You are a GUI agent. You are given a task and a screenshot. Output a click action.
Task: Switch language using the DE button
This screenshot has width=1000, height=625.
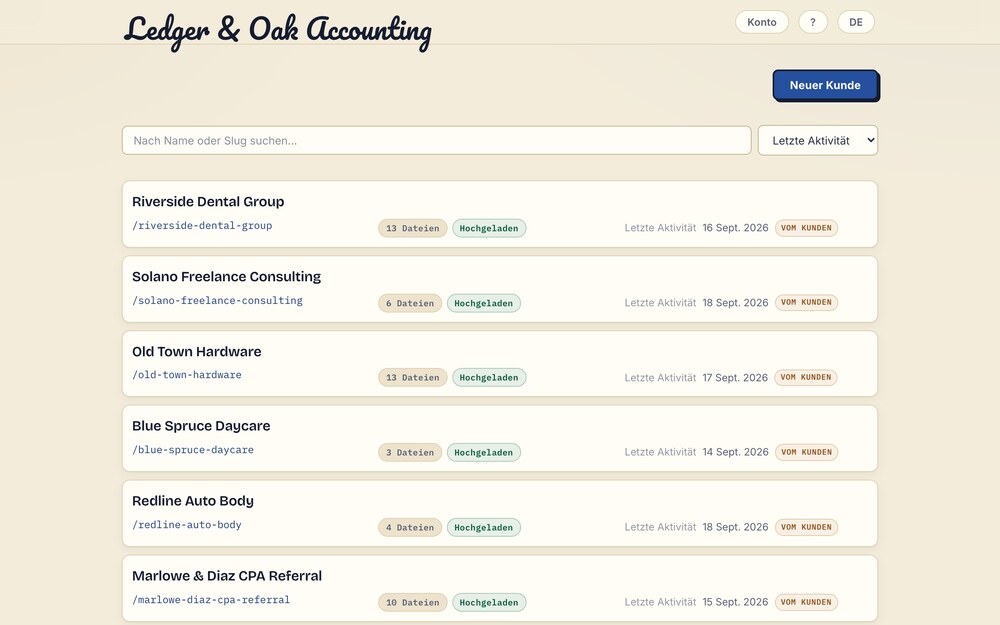[x=856, y=22]
